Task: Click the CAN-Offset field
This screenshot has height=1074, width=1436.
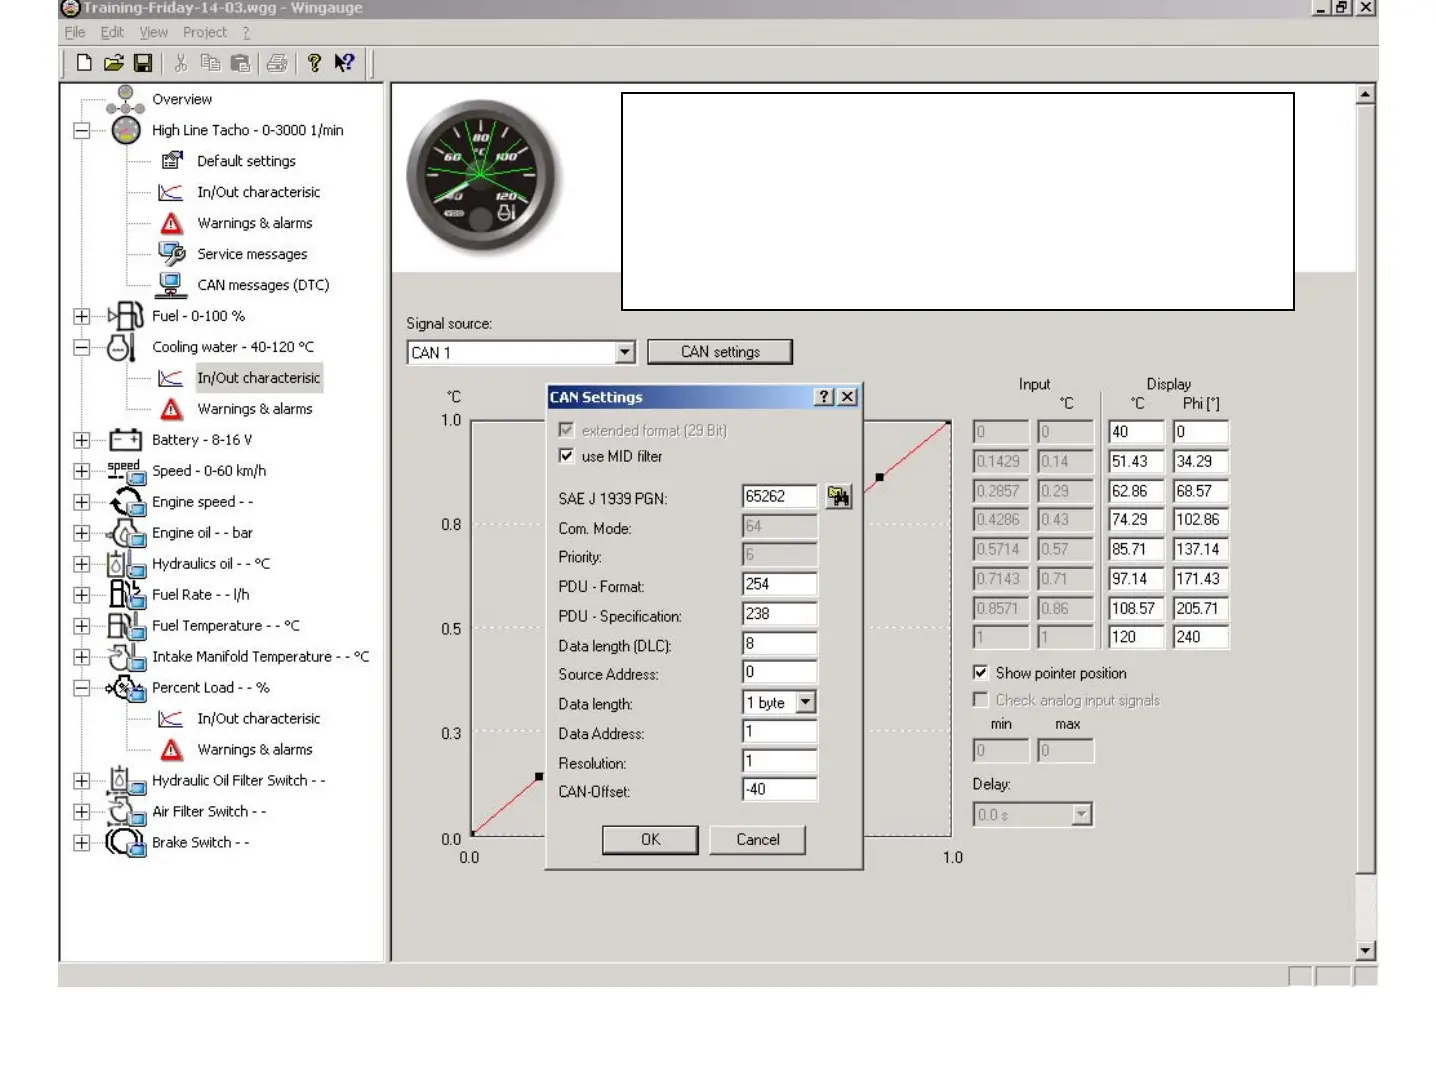Action: (x=780, y=790)
